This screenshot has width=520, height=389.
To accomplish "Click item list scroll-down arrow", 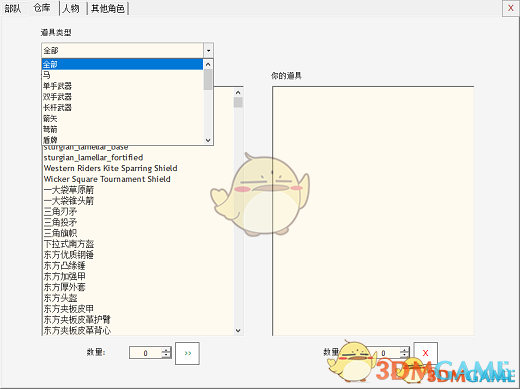I will (x=238, y=330).
